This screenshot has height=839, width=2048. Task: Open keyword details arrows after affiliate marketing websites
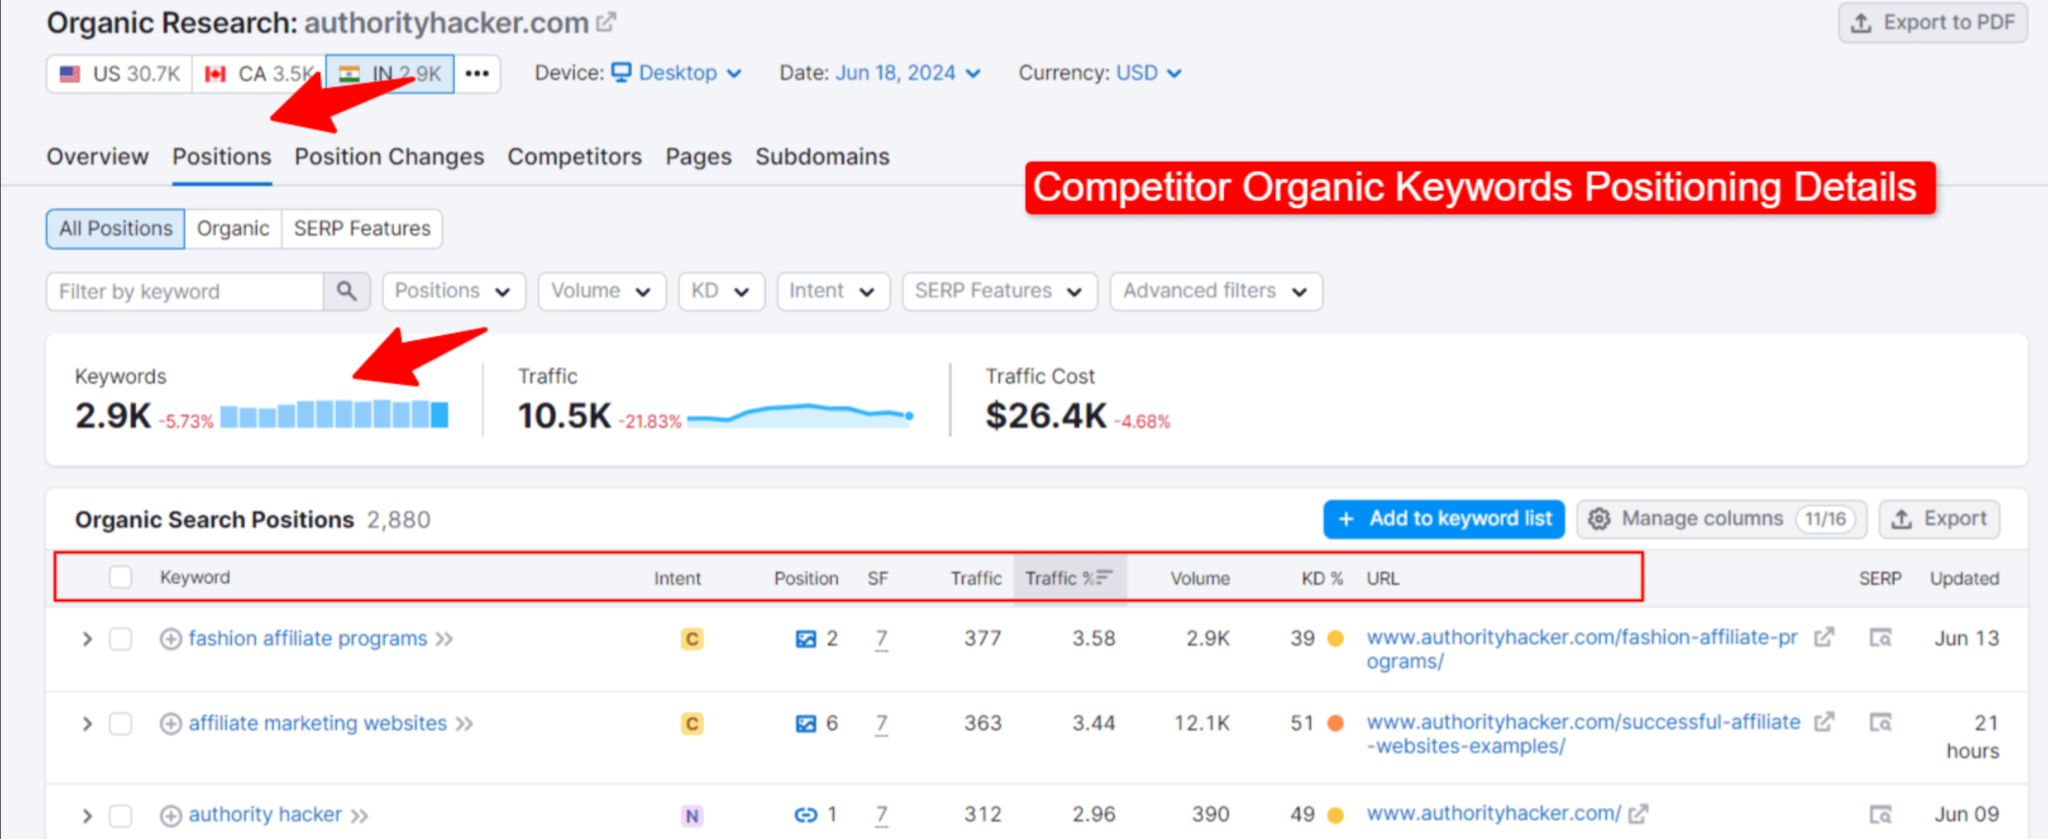(465, 724)
